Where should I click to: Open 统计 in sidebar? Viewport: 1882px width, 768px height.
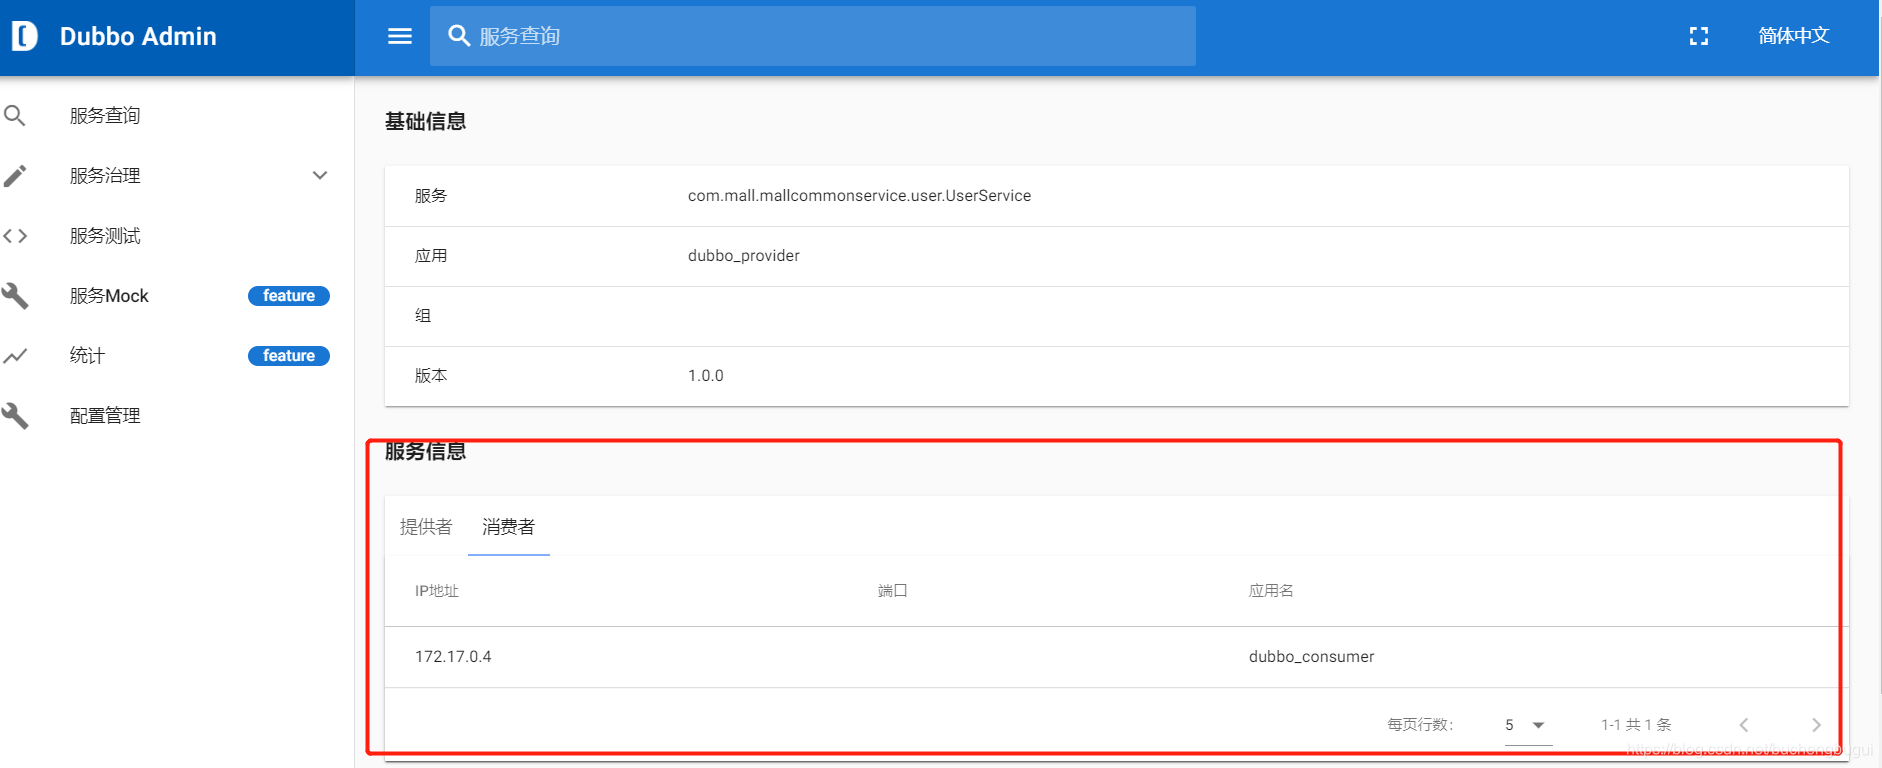87,356
